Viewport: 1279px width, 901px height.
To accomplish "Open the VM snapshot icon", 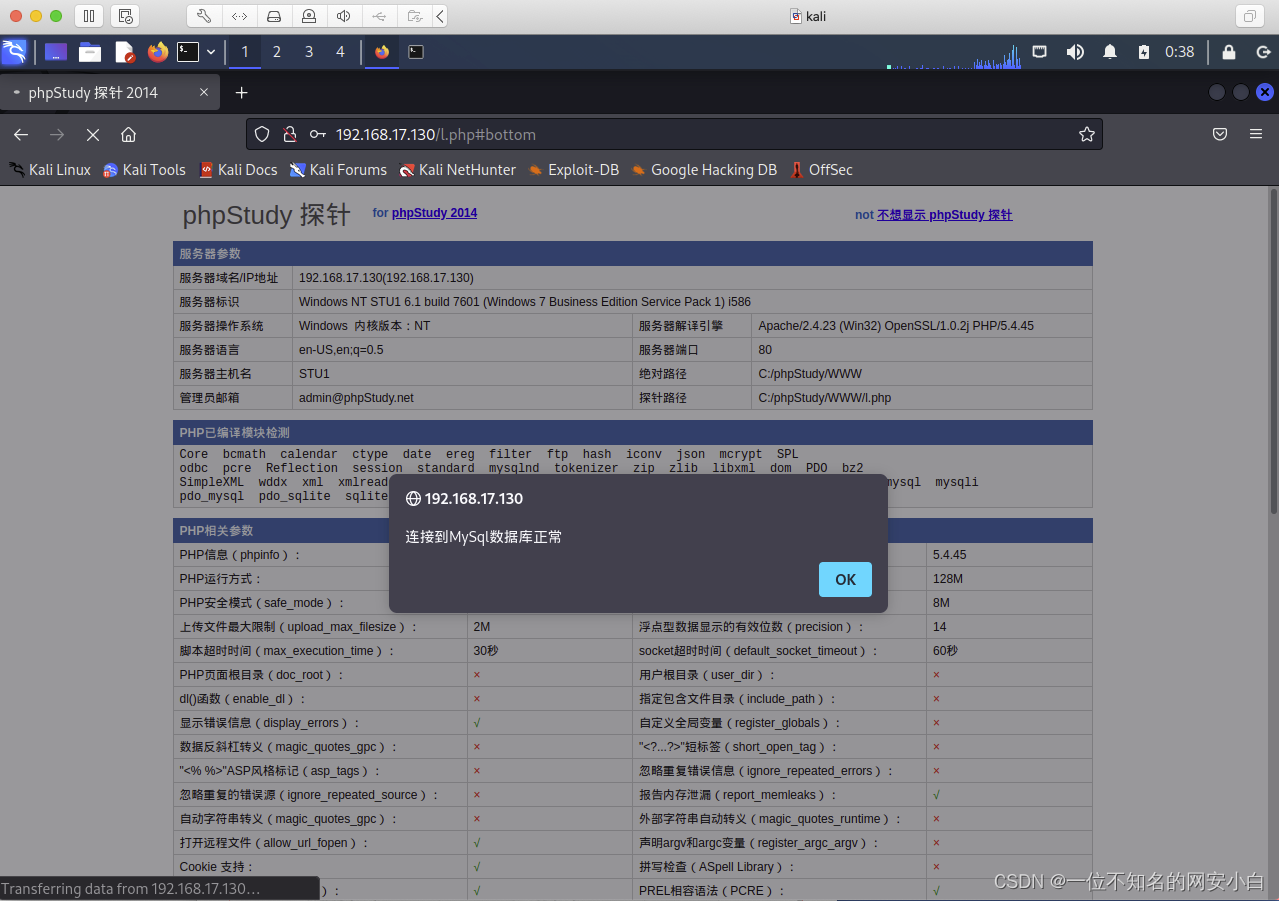I will 126,16.
